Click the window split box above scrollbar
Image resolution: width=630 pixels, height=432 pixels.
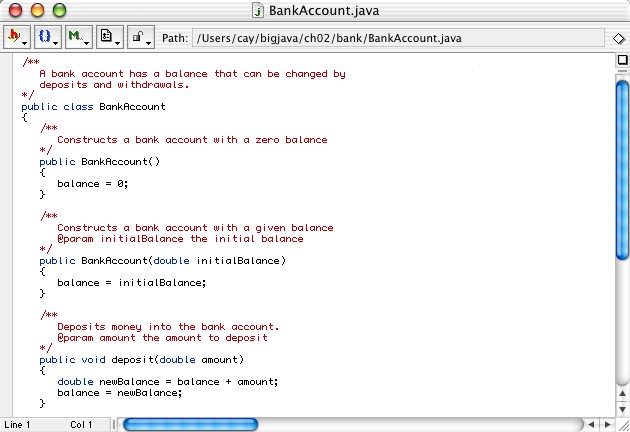[621, 60]
